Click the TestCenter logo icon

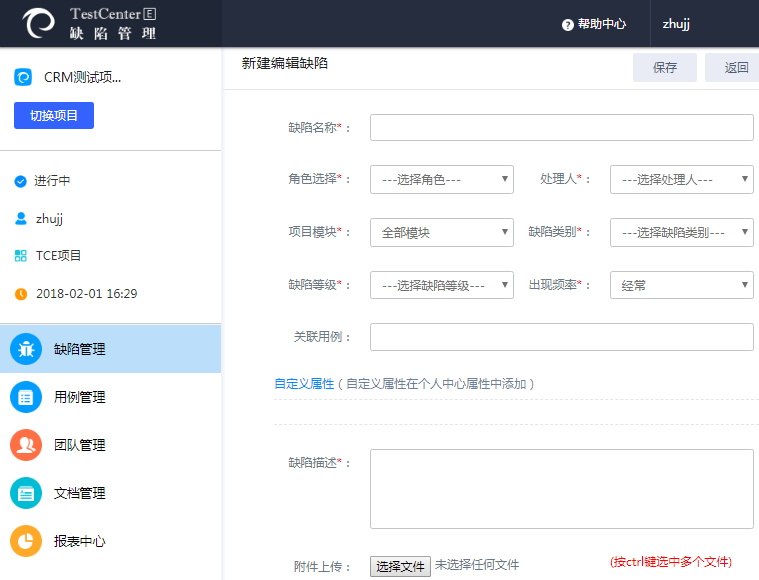click(x=40, y=24)
